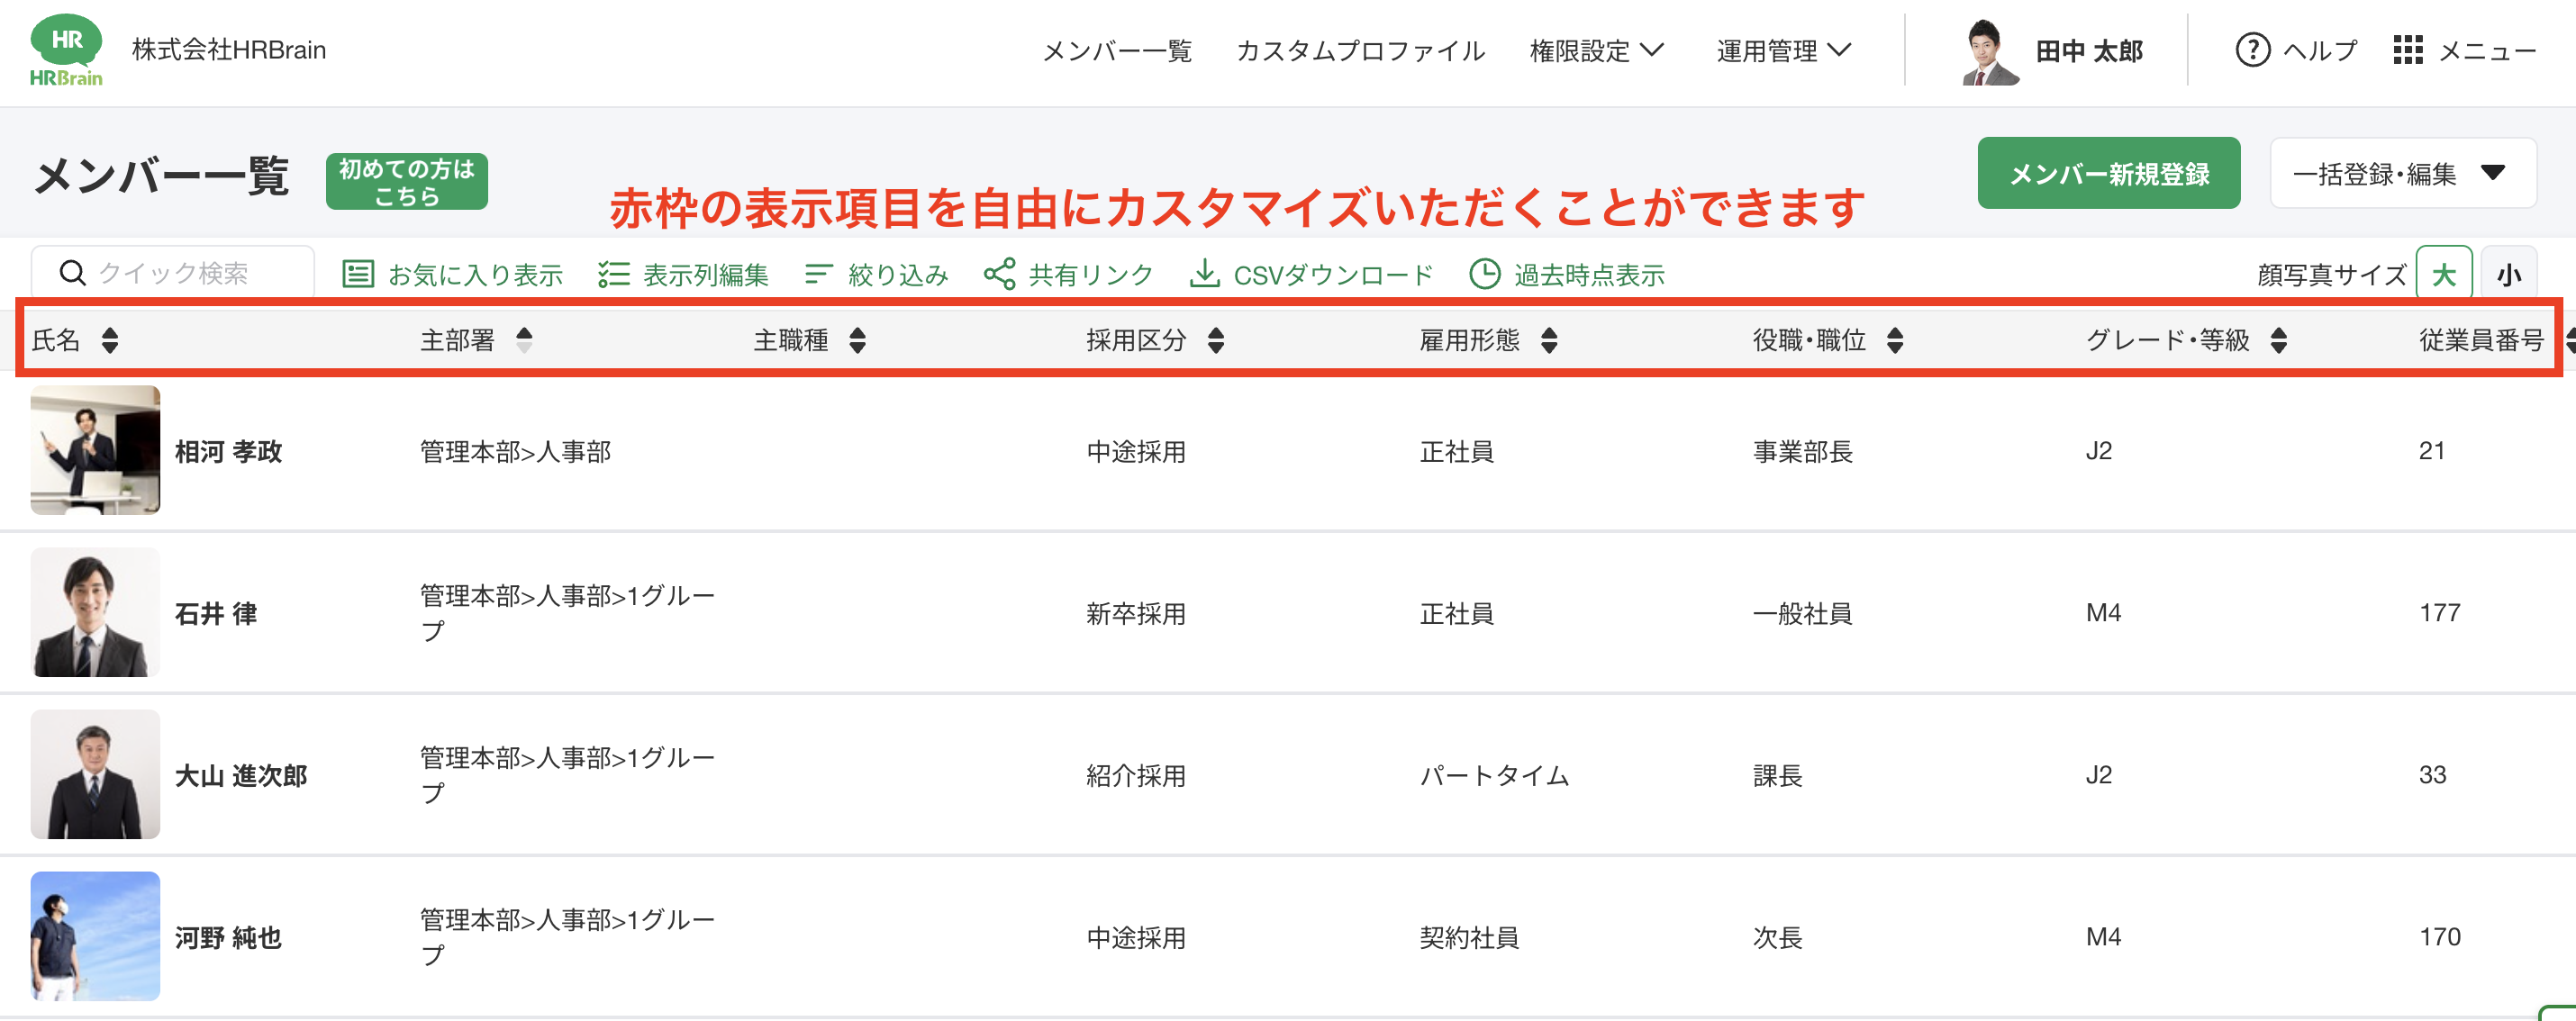Set face photo size to 大

click(x=2443, y=274)
